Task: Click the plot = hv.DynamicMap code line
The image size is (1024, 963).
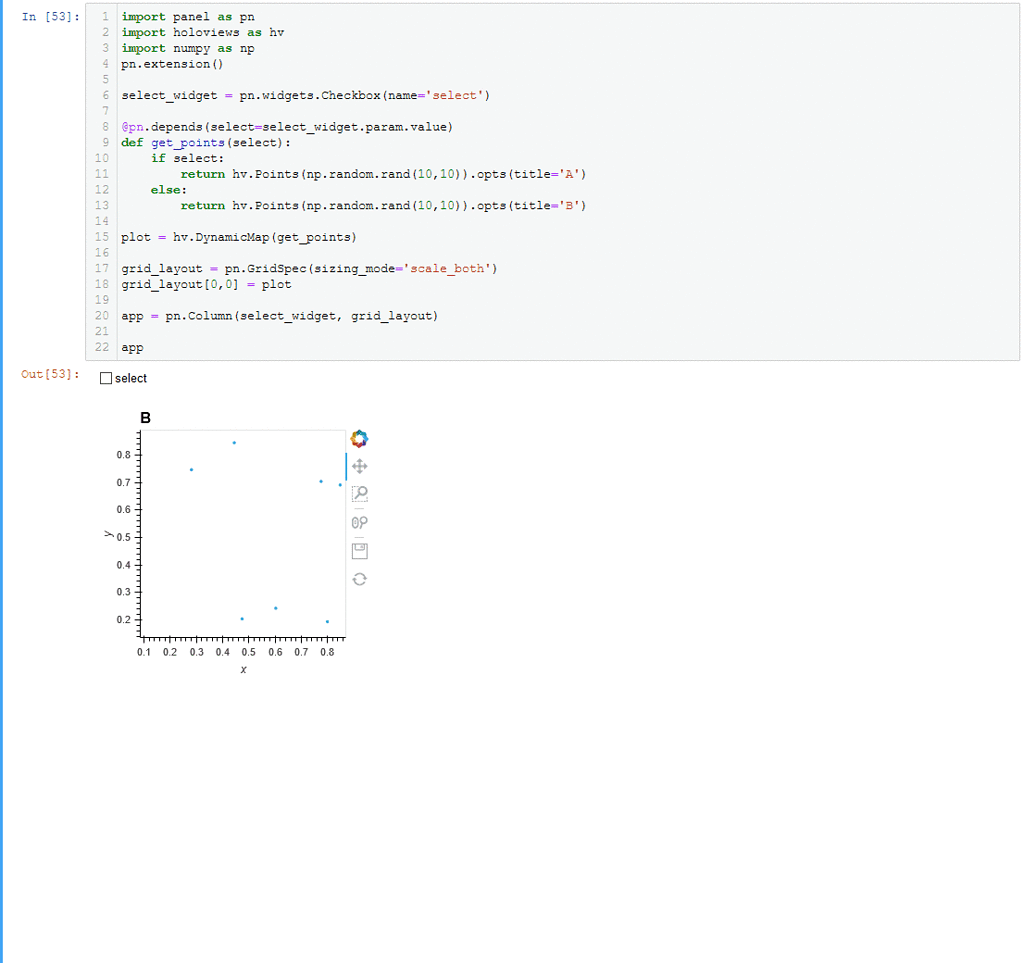Action: 238,237
